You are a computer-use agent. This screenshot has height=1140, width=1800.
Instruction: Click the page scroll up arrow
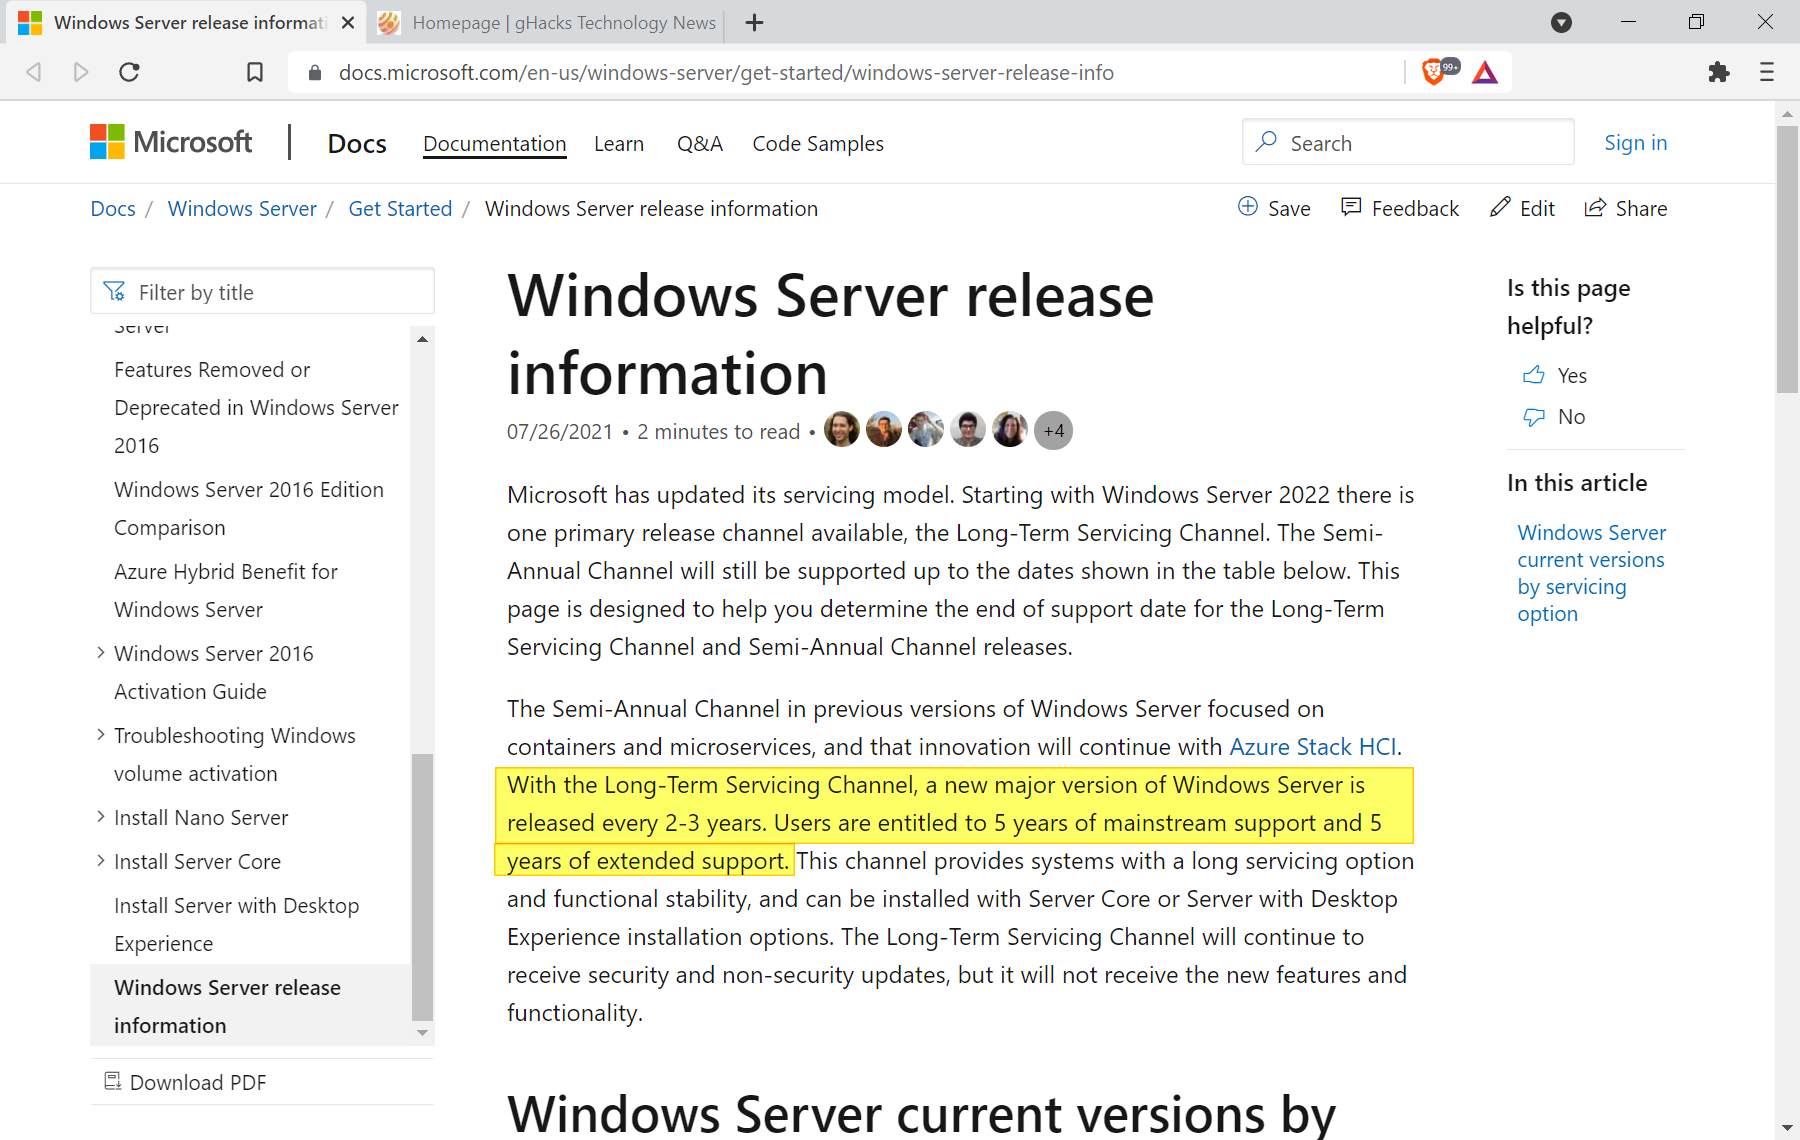coord(1787,113)
